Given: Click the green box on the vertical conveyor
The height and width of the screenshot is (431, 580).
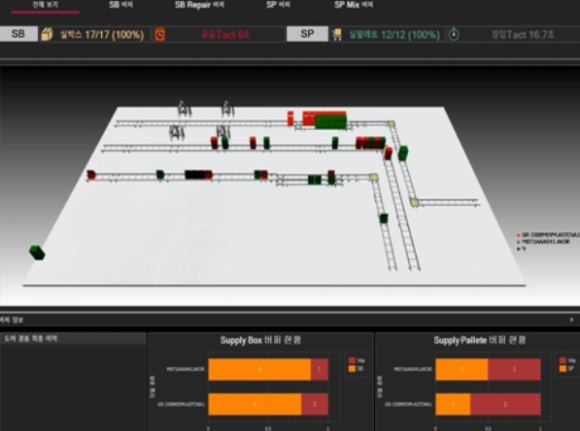Looking at the screenshot, I should pos(384,218).
